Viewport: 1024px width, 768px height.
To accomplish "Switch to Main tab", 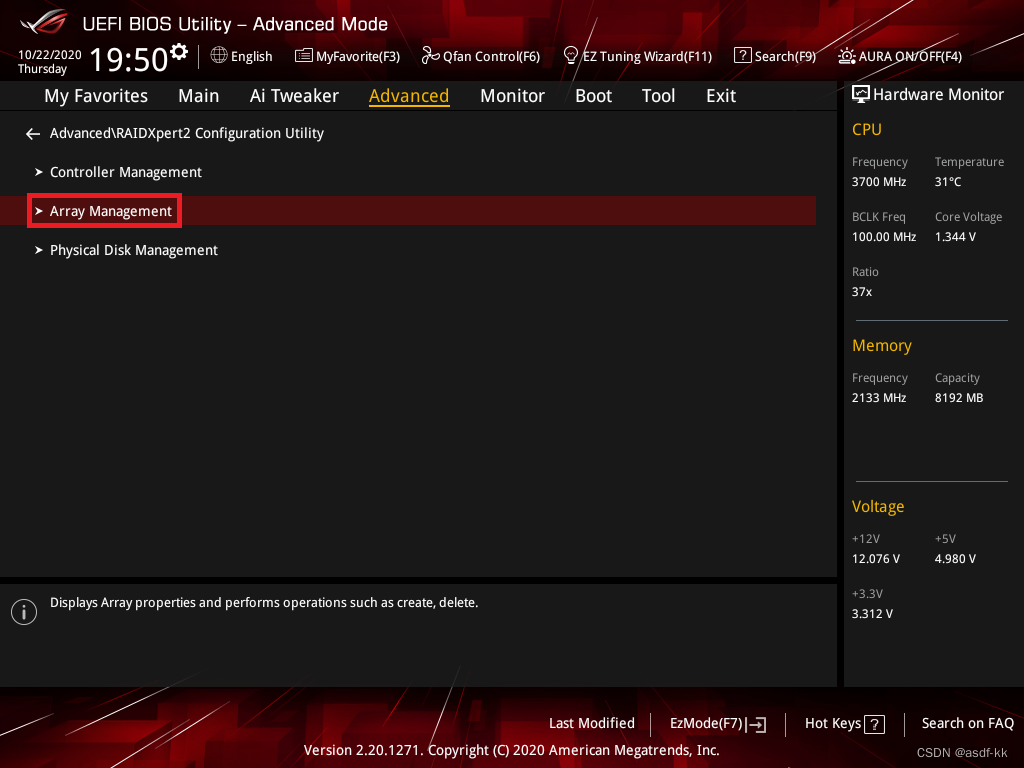I will point(199,96).
